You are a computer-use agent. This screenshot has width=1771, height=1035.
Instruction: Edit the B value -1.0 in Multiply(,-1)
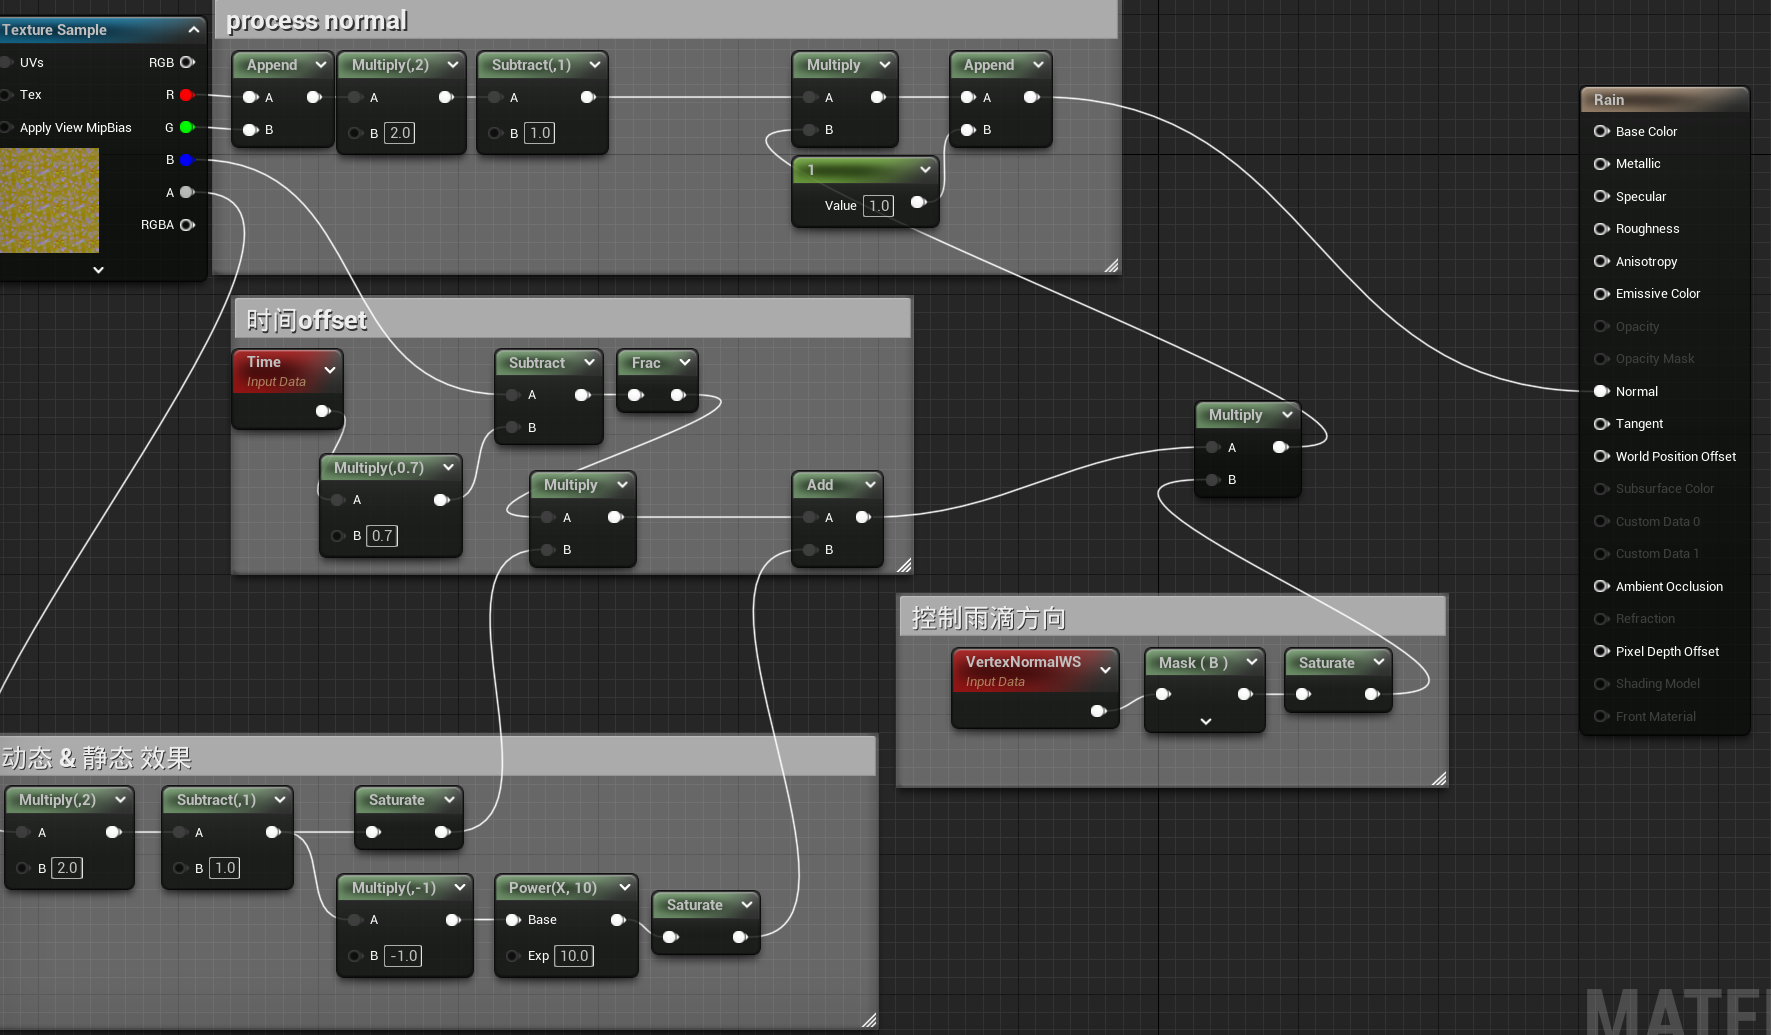point(403,956)
